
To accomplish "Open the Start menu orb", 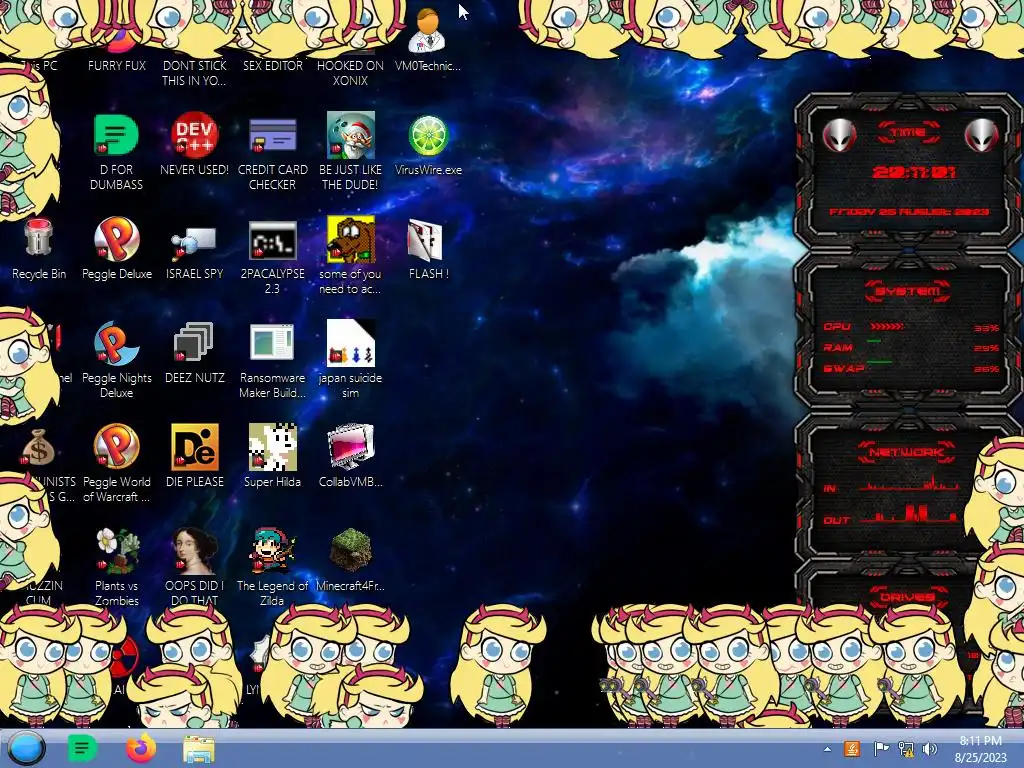I will [x=26, y=748].
